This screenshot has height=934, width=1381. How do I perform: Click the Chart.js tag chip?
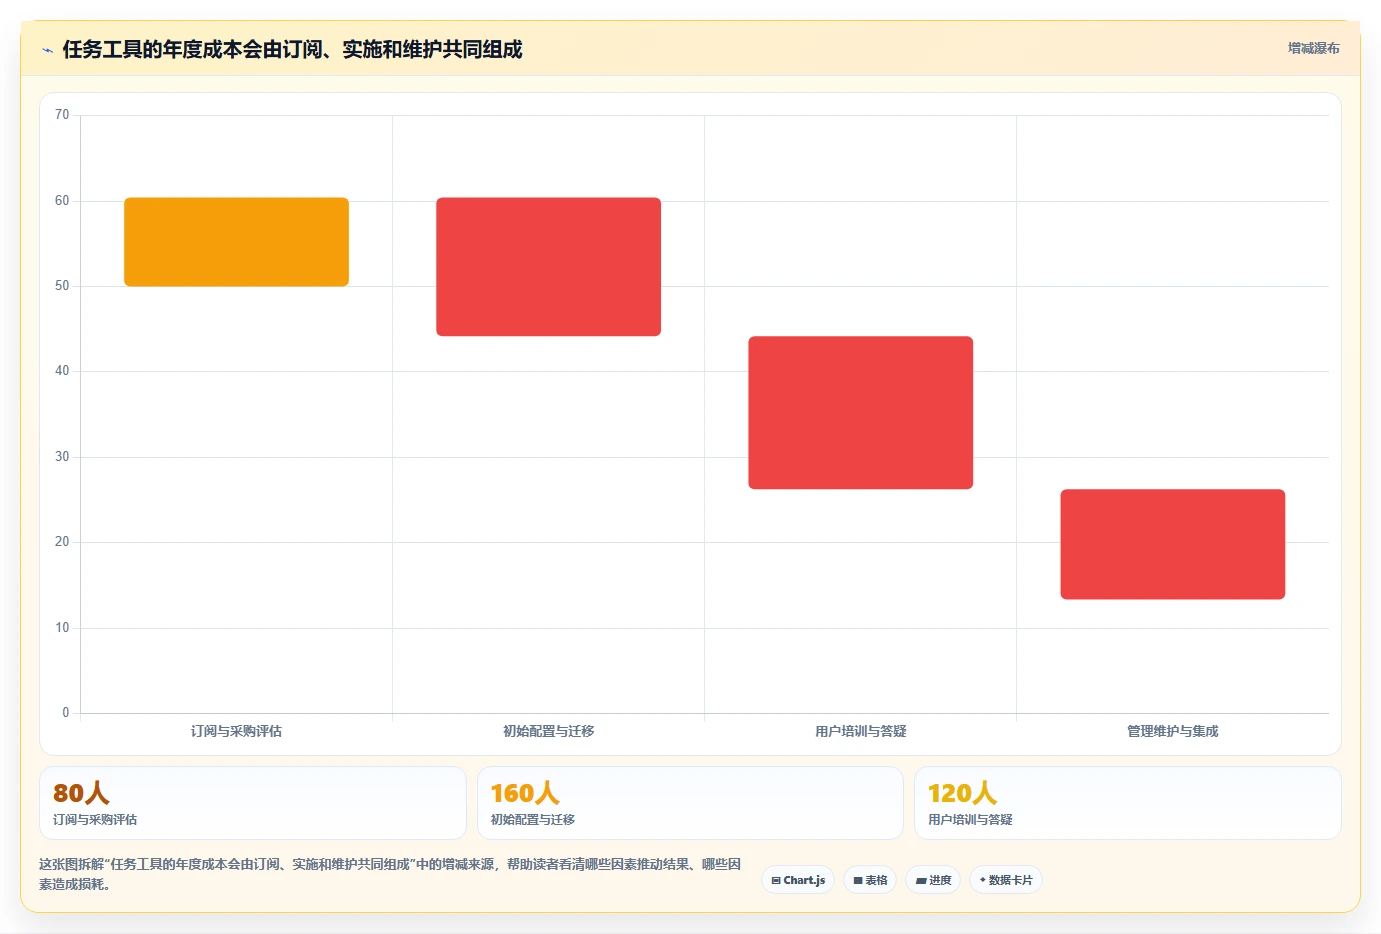798,880
